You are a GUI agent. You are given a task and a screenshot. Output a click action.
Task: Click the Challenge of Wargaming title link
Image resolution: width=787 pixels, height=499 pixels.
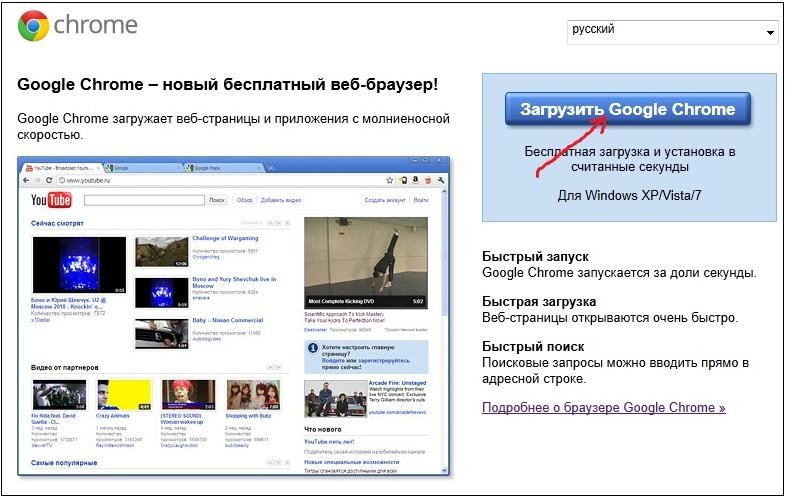click(225, 238)
